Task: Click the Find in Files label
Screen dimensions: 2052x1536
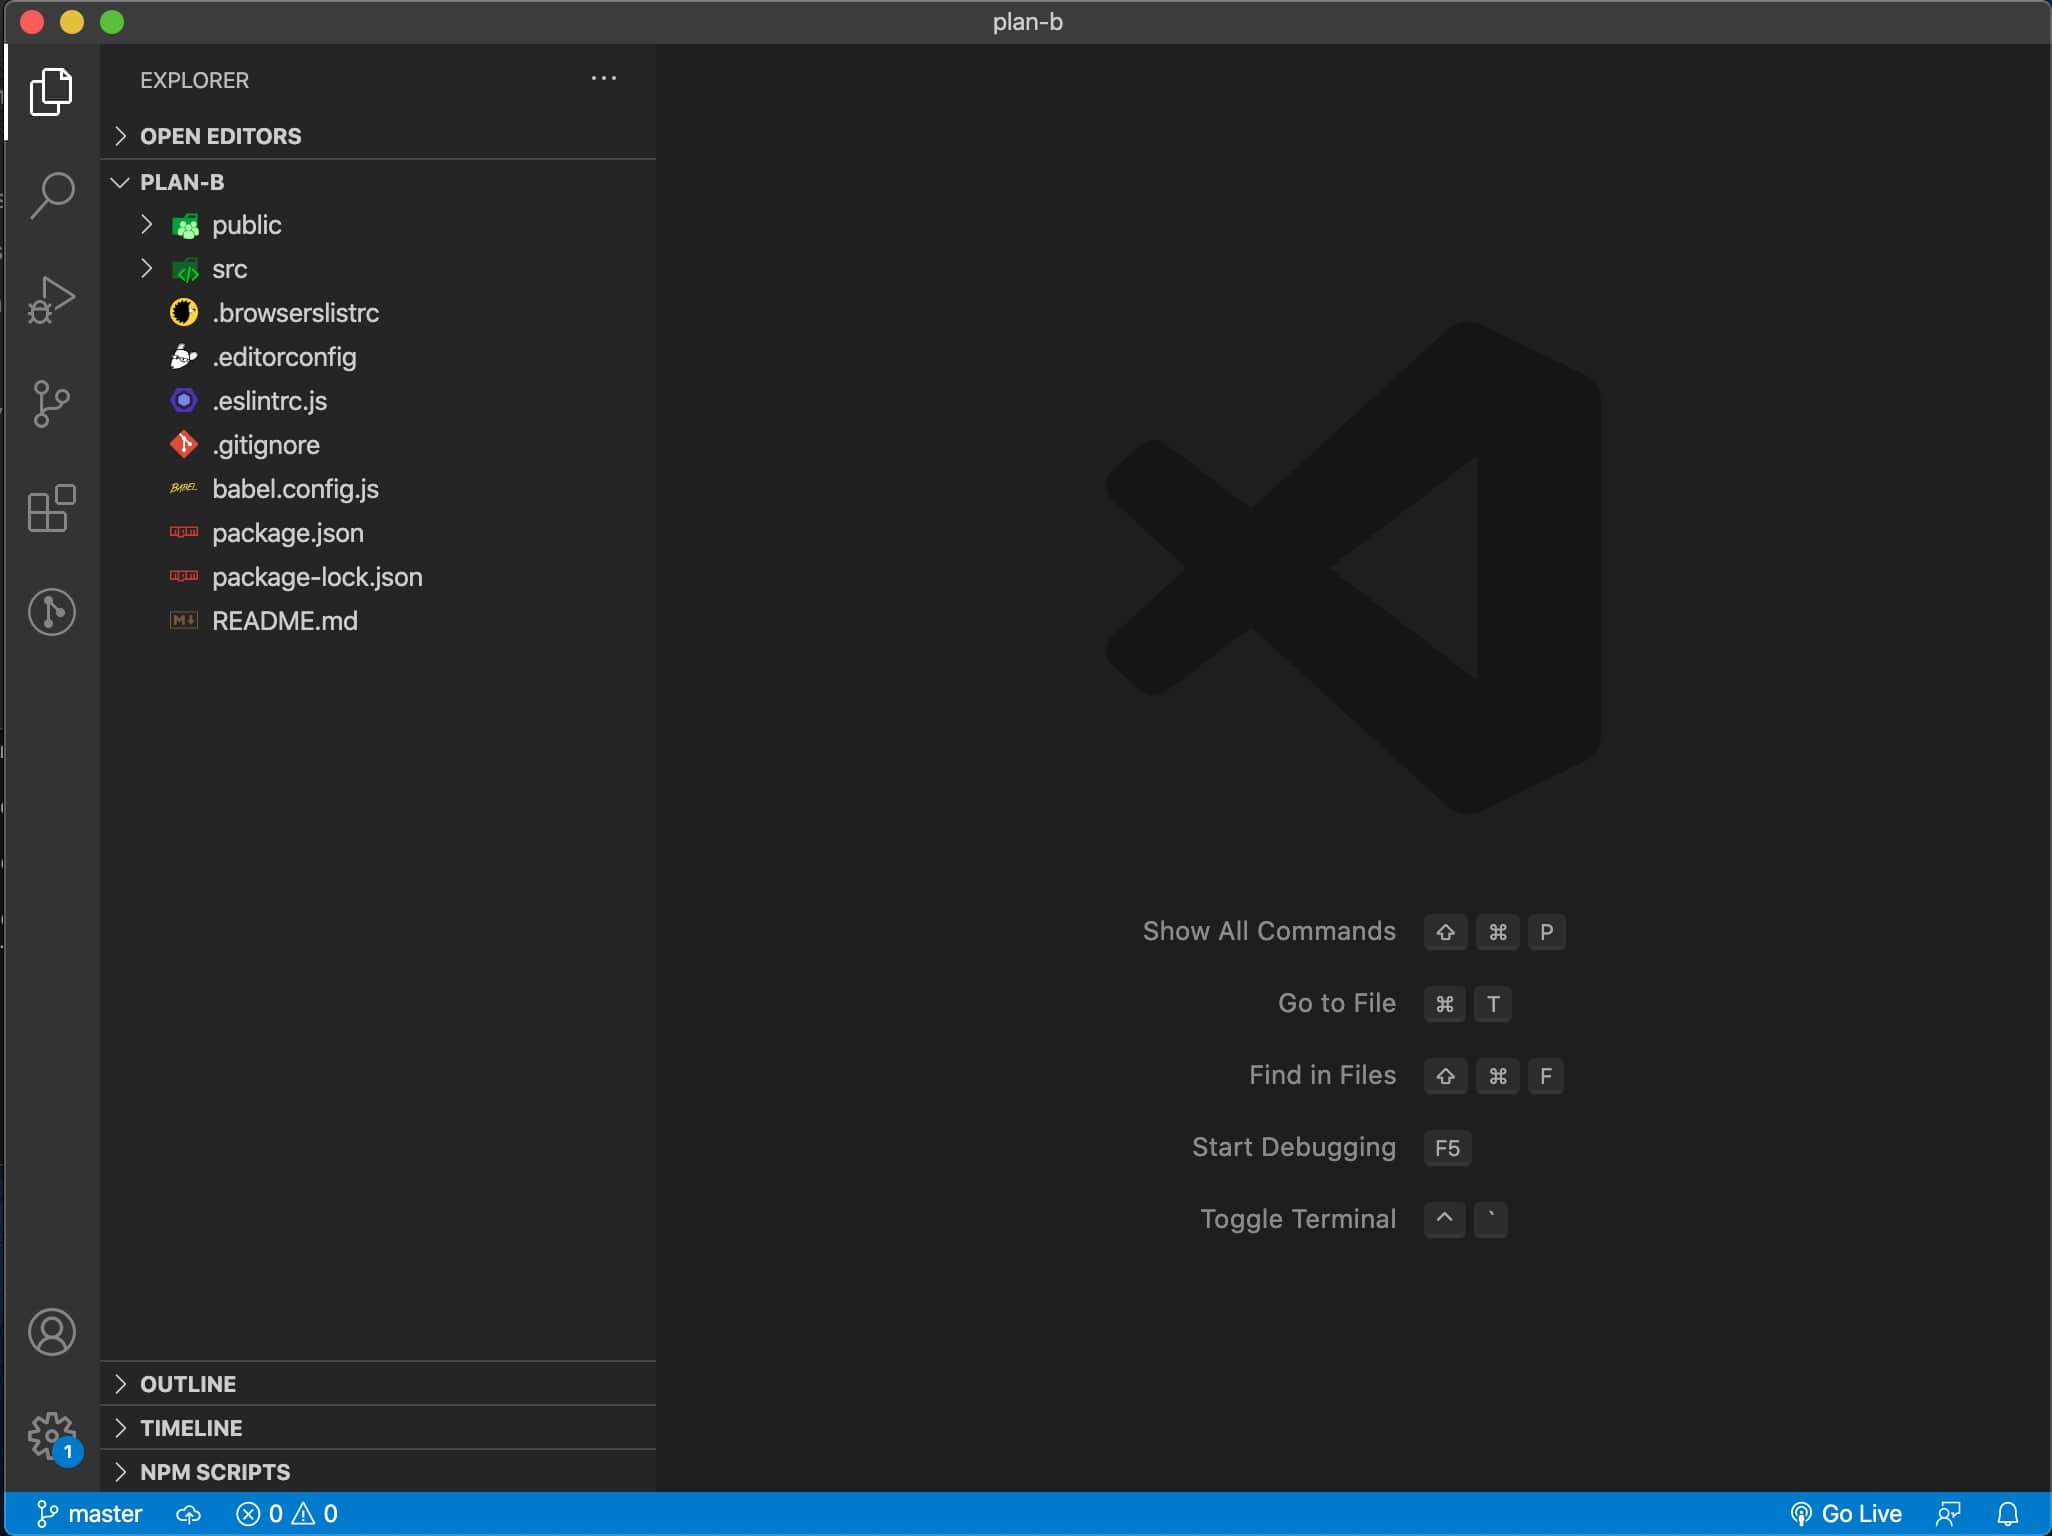Action: (x=1322, y=1075)
